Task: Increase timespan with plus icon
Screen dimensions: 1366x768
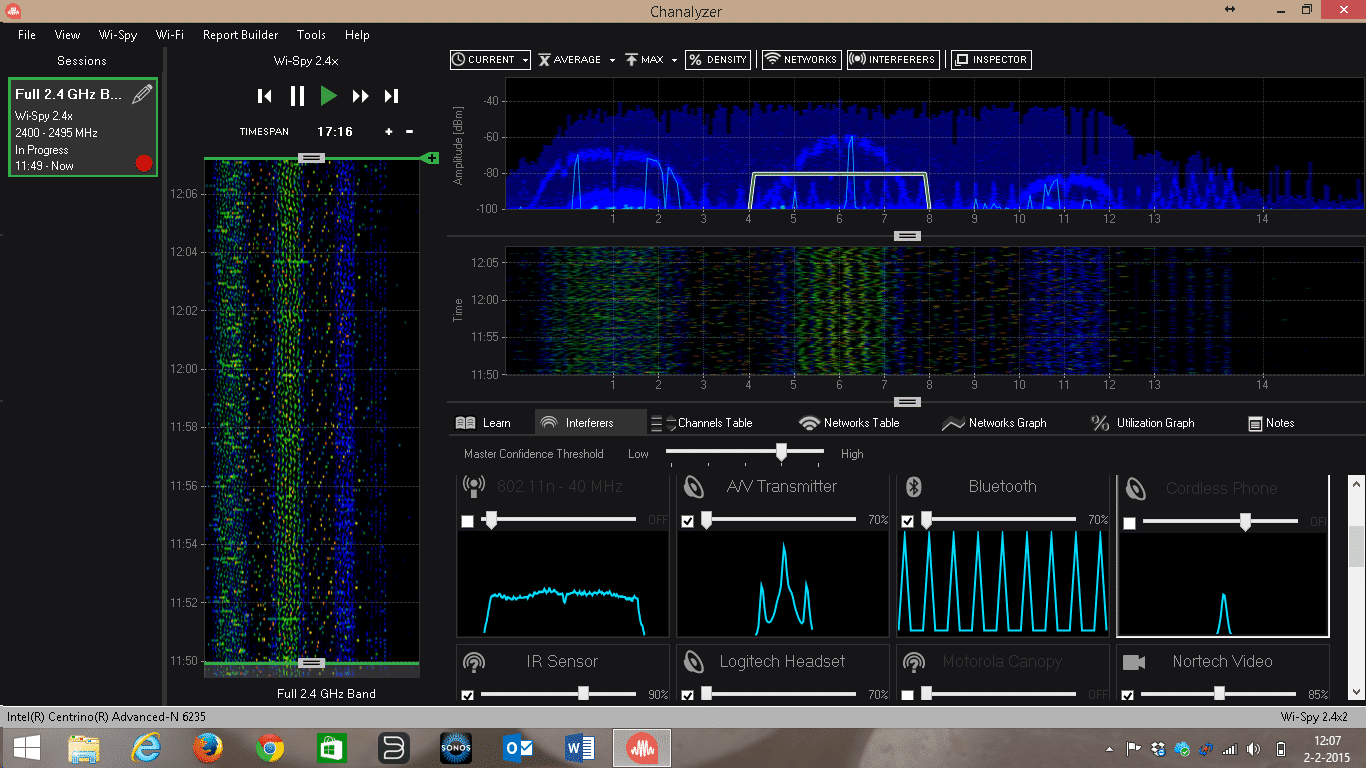Action: pos(389,132)
